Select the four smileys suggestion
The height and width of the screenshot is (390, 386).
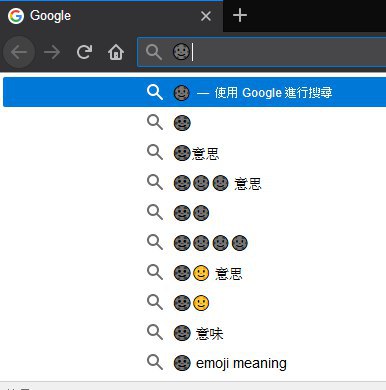tap(194, 243)
